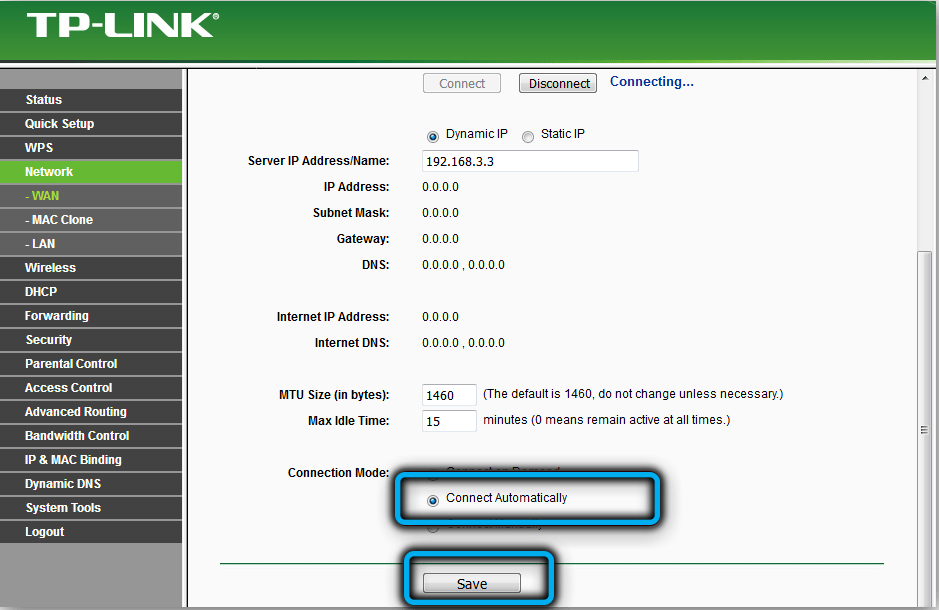939x610 pixels.
Task: Click the MTU Size input field
Action: 449,395
